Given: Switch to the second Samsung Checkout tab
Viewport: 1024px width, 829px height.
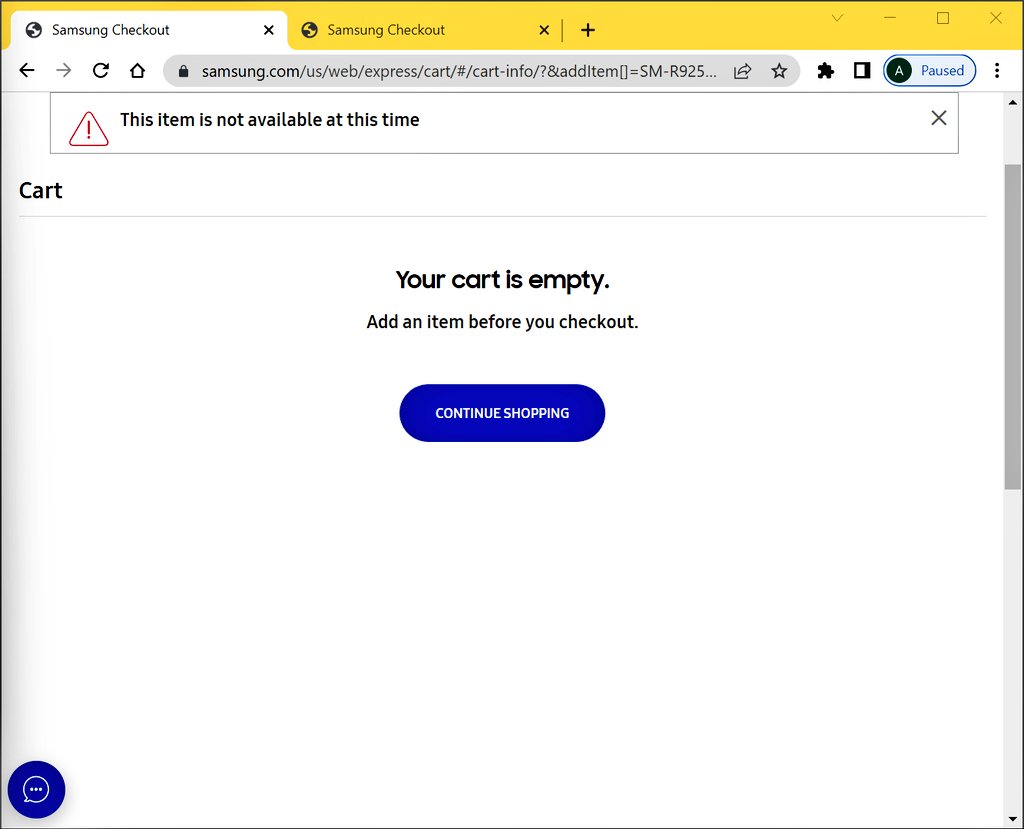Looking at the screenshot, I should [423, 30].
